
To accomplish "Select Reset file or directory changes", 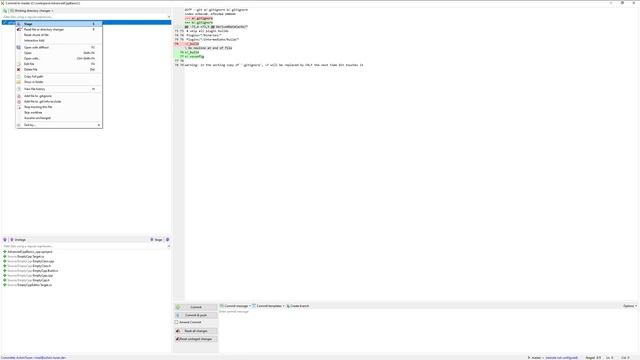I will [59, 29].
